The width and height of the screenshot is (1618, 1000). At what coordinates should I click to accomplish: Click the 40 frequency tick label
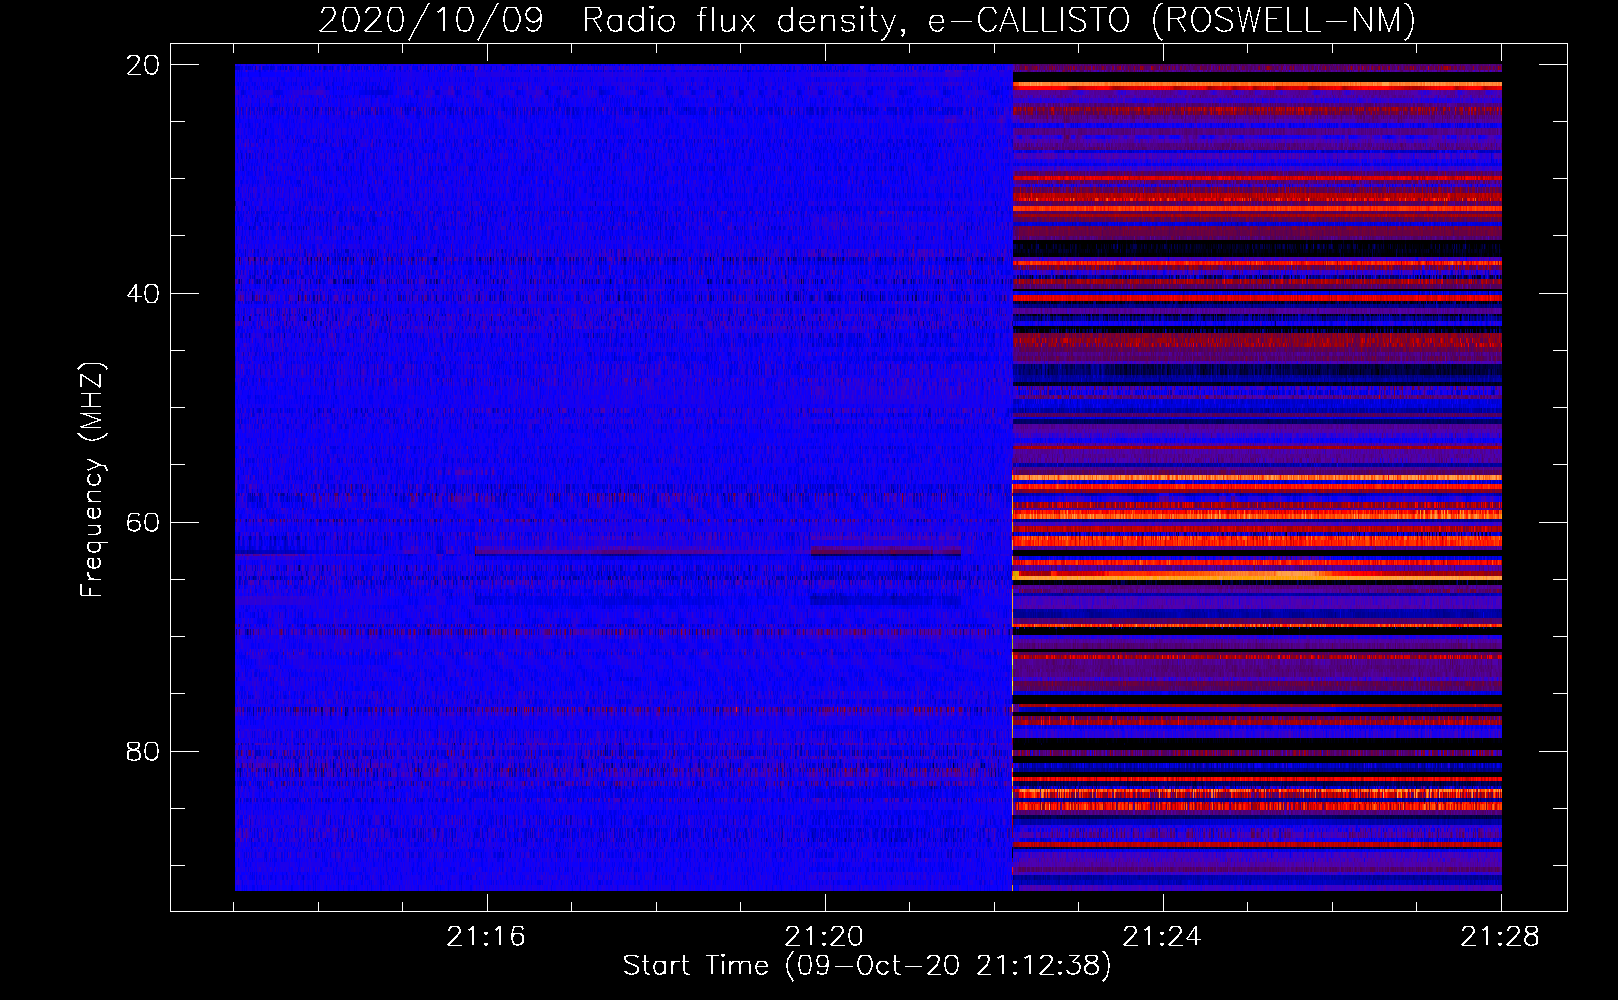(x=143, y=294)
